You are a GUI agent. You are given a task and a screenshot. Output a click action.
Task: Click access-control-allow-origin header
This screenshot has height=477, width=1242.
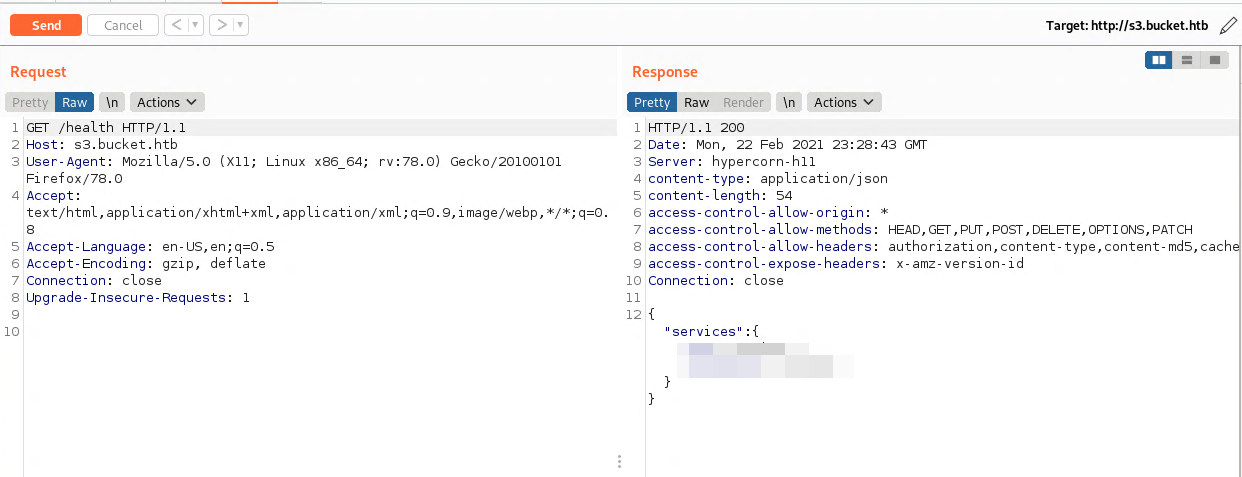click(768, 212)
